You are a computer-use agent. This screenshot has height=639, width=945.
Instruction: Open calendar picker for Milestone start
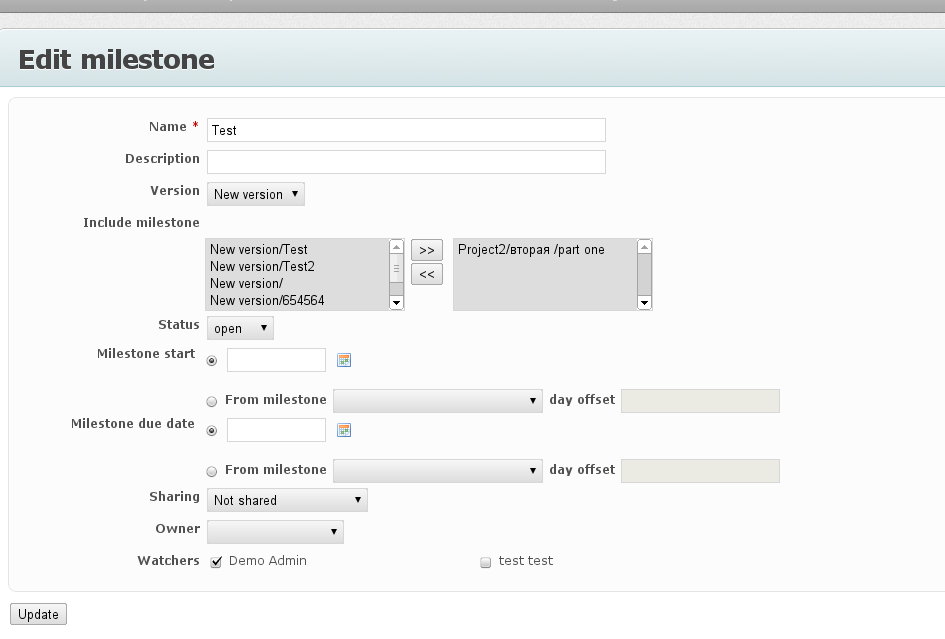(344, 360)
